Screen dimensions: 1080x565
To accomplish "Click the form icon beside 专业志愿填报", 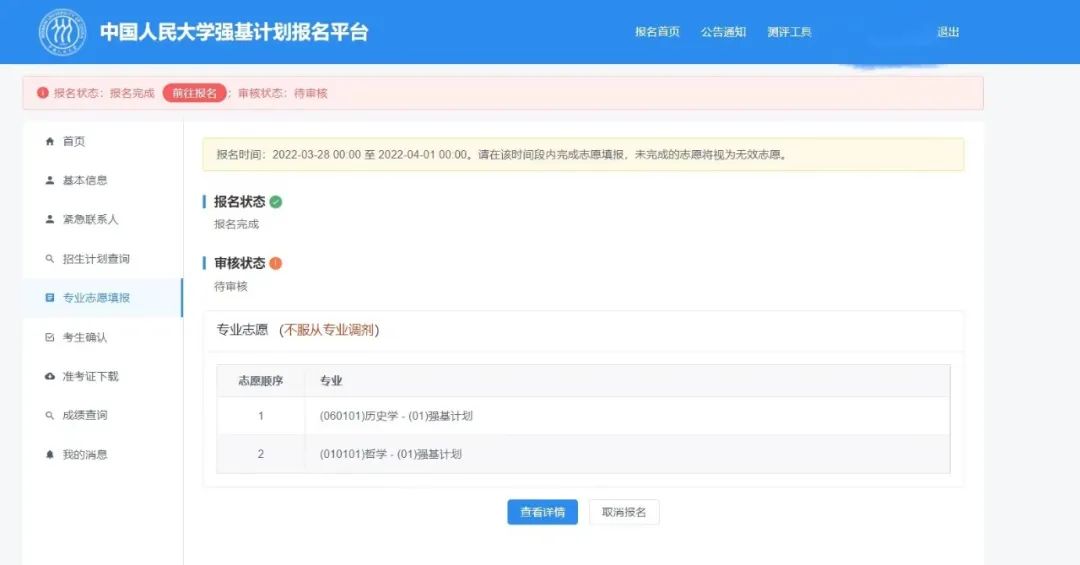I will (50, 298).
